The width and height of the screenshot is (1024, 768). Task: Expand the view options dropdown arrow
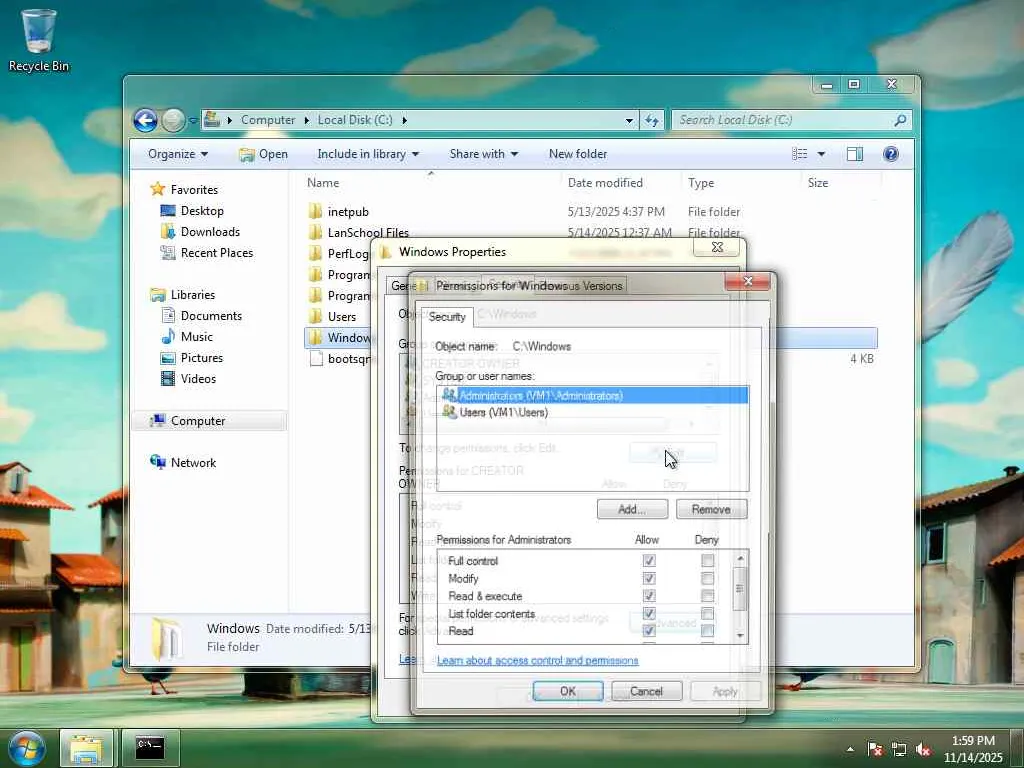point(821,154)
